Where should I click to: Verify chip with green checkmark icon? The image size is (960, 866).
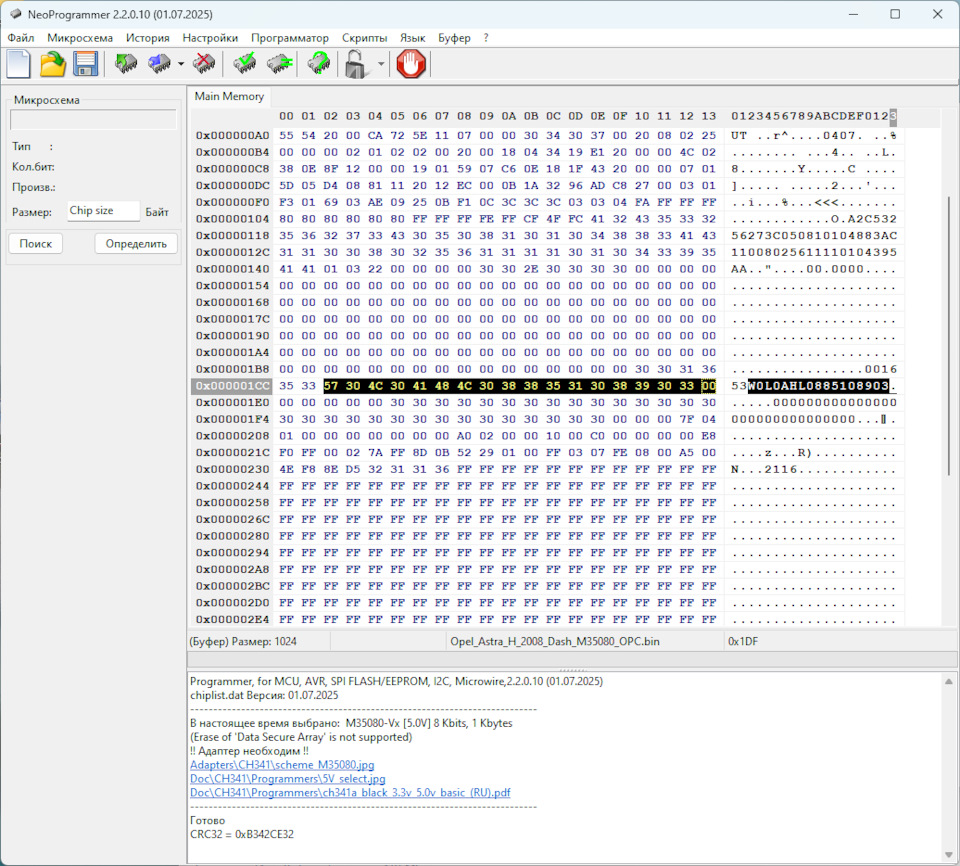(244, 65)
